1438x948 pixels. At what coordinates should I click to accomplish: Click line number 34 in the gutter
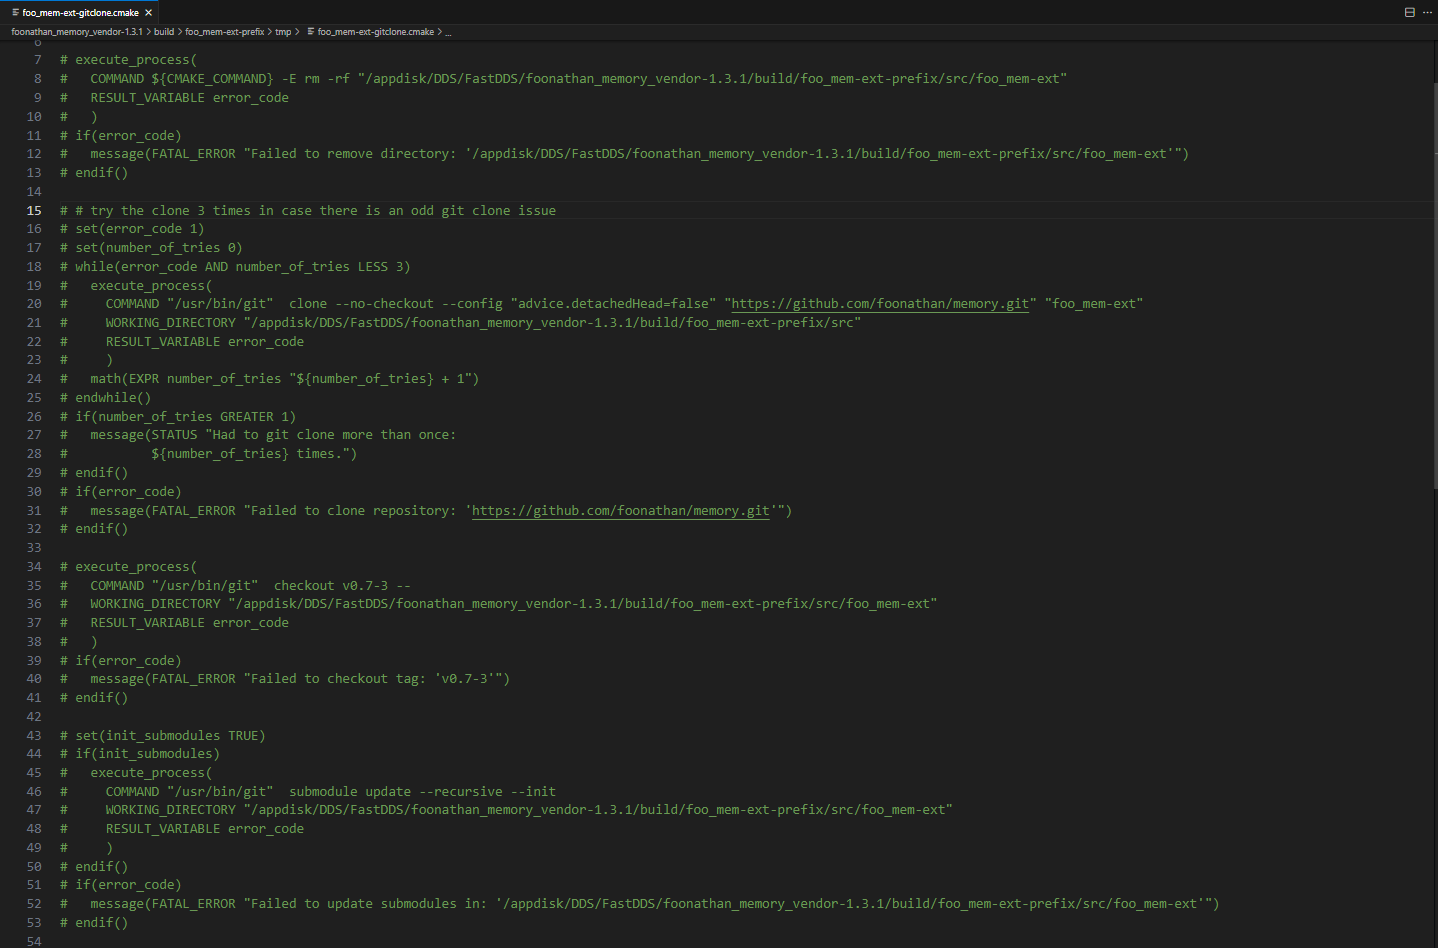34,567
